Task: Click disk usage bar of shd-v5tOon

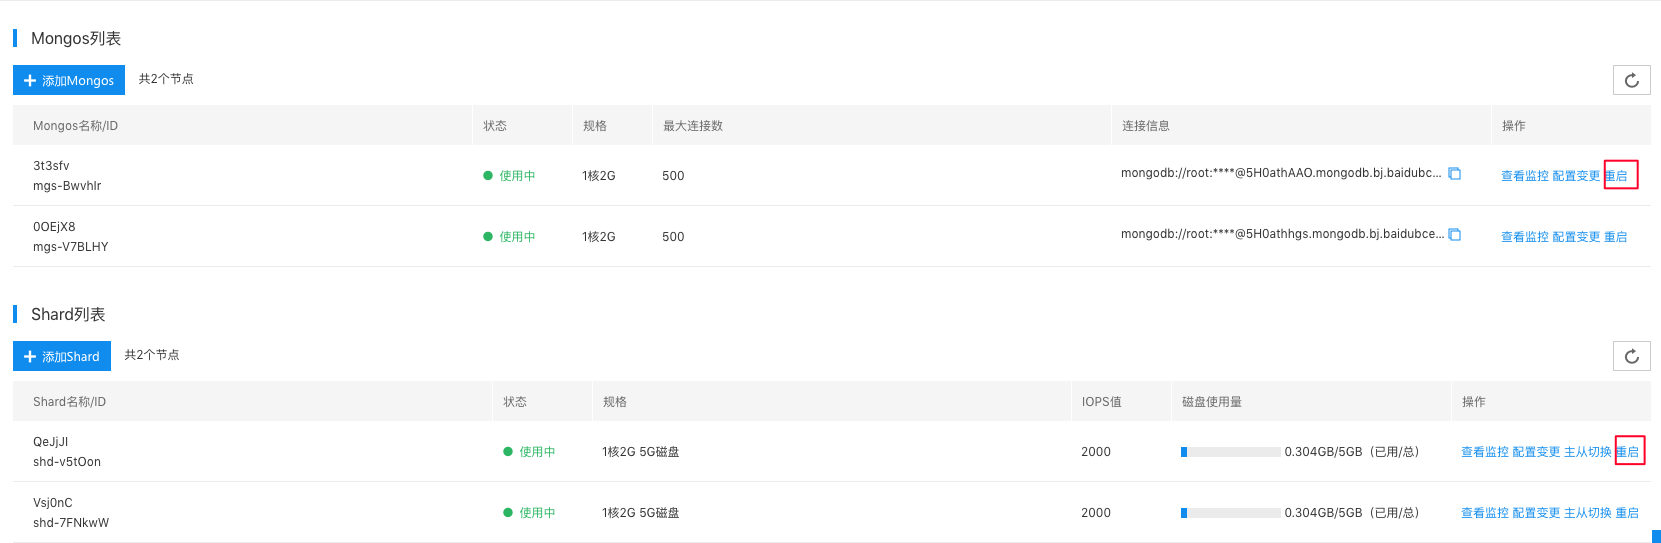Action: 1230,452
